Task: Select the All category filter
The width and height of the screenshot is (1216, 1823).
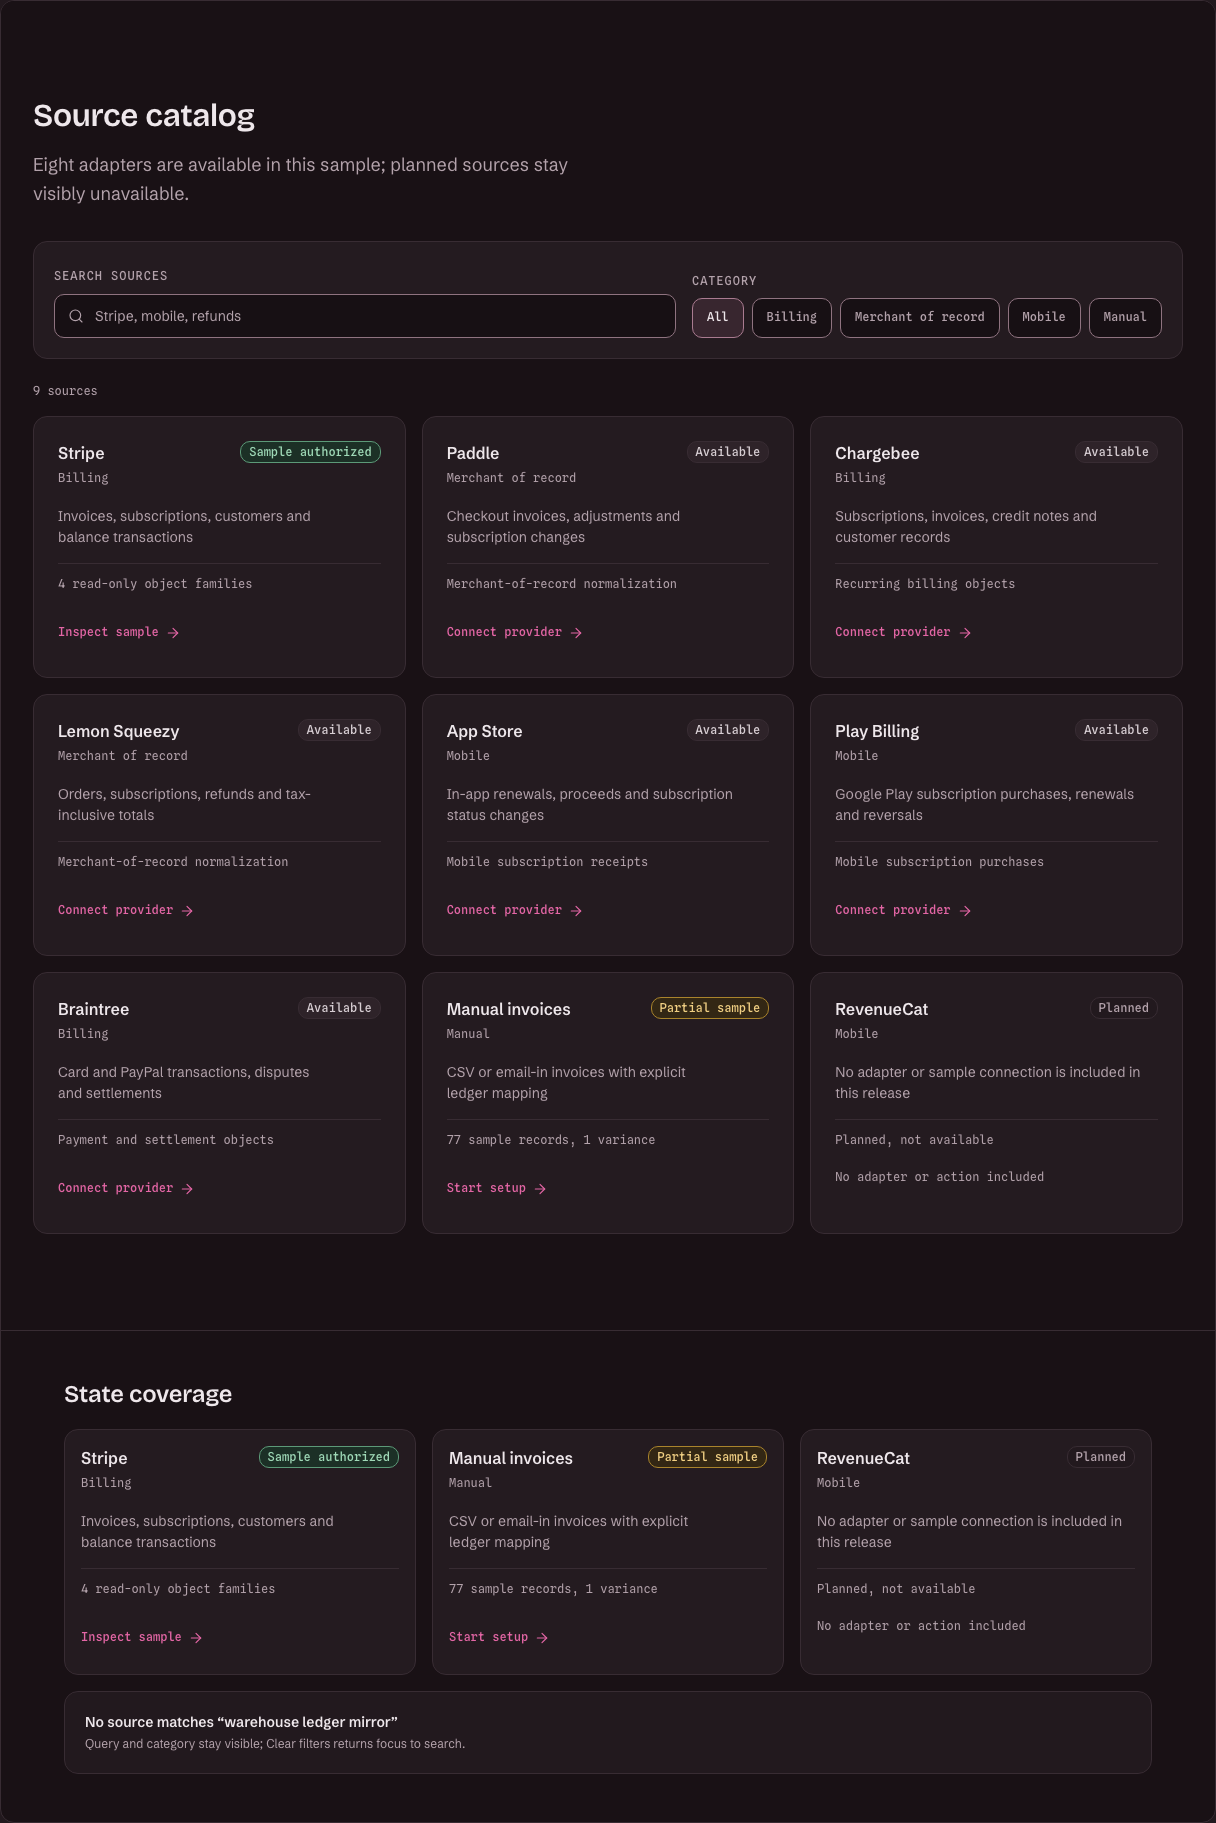Action: 718,317
